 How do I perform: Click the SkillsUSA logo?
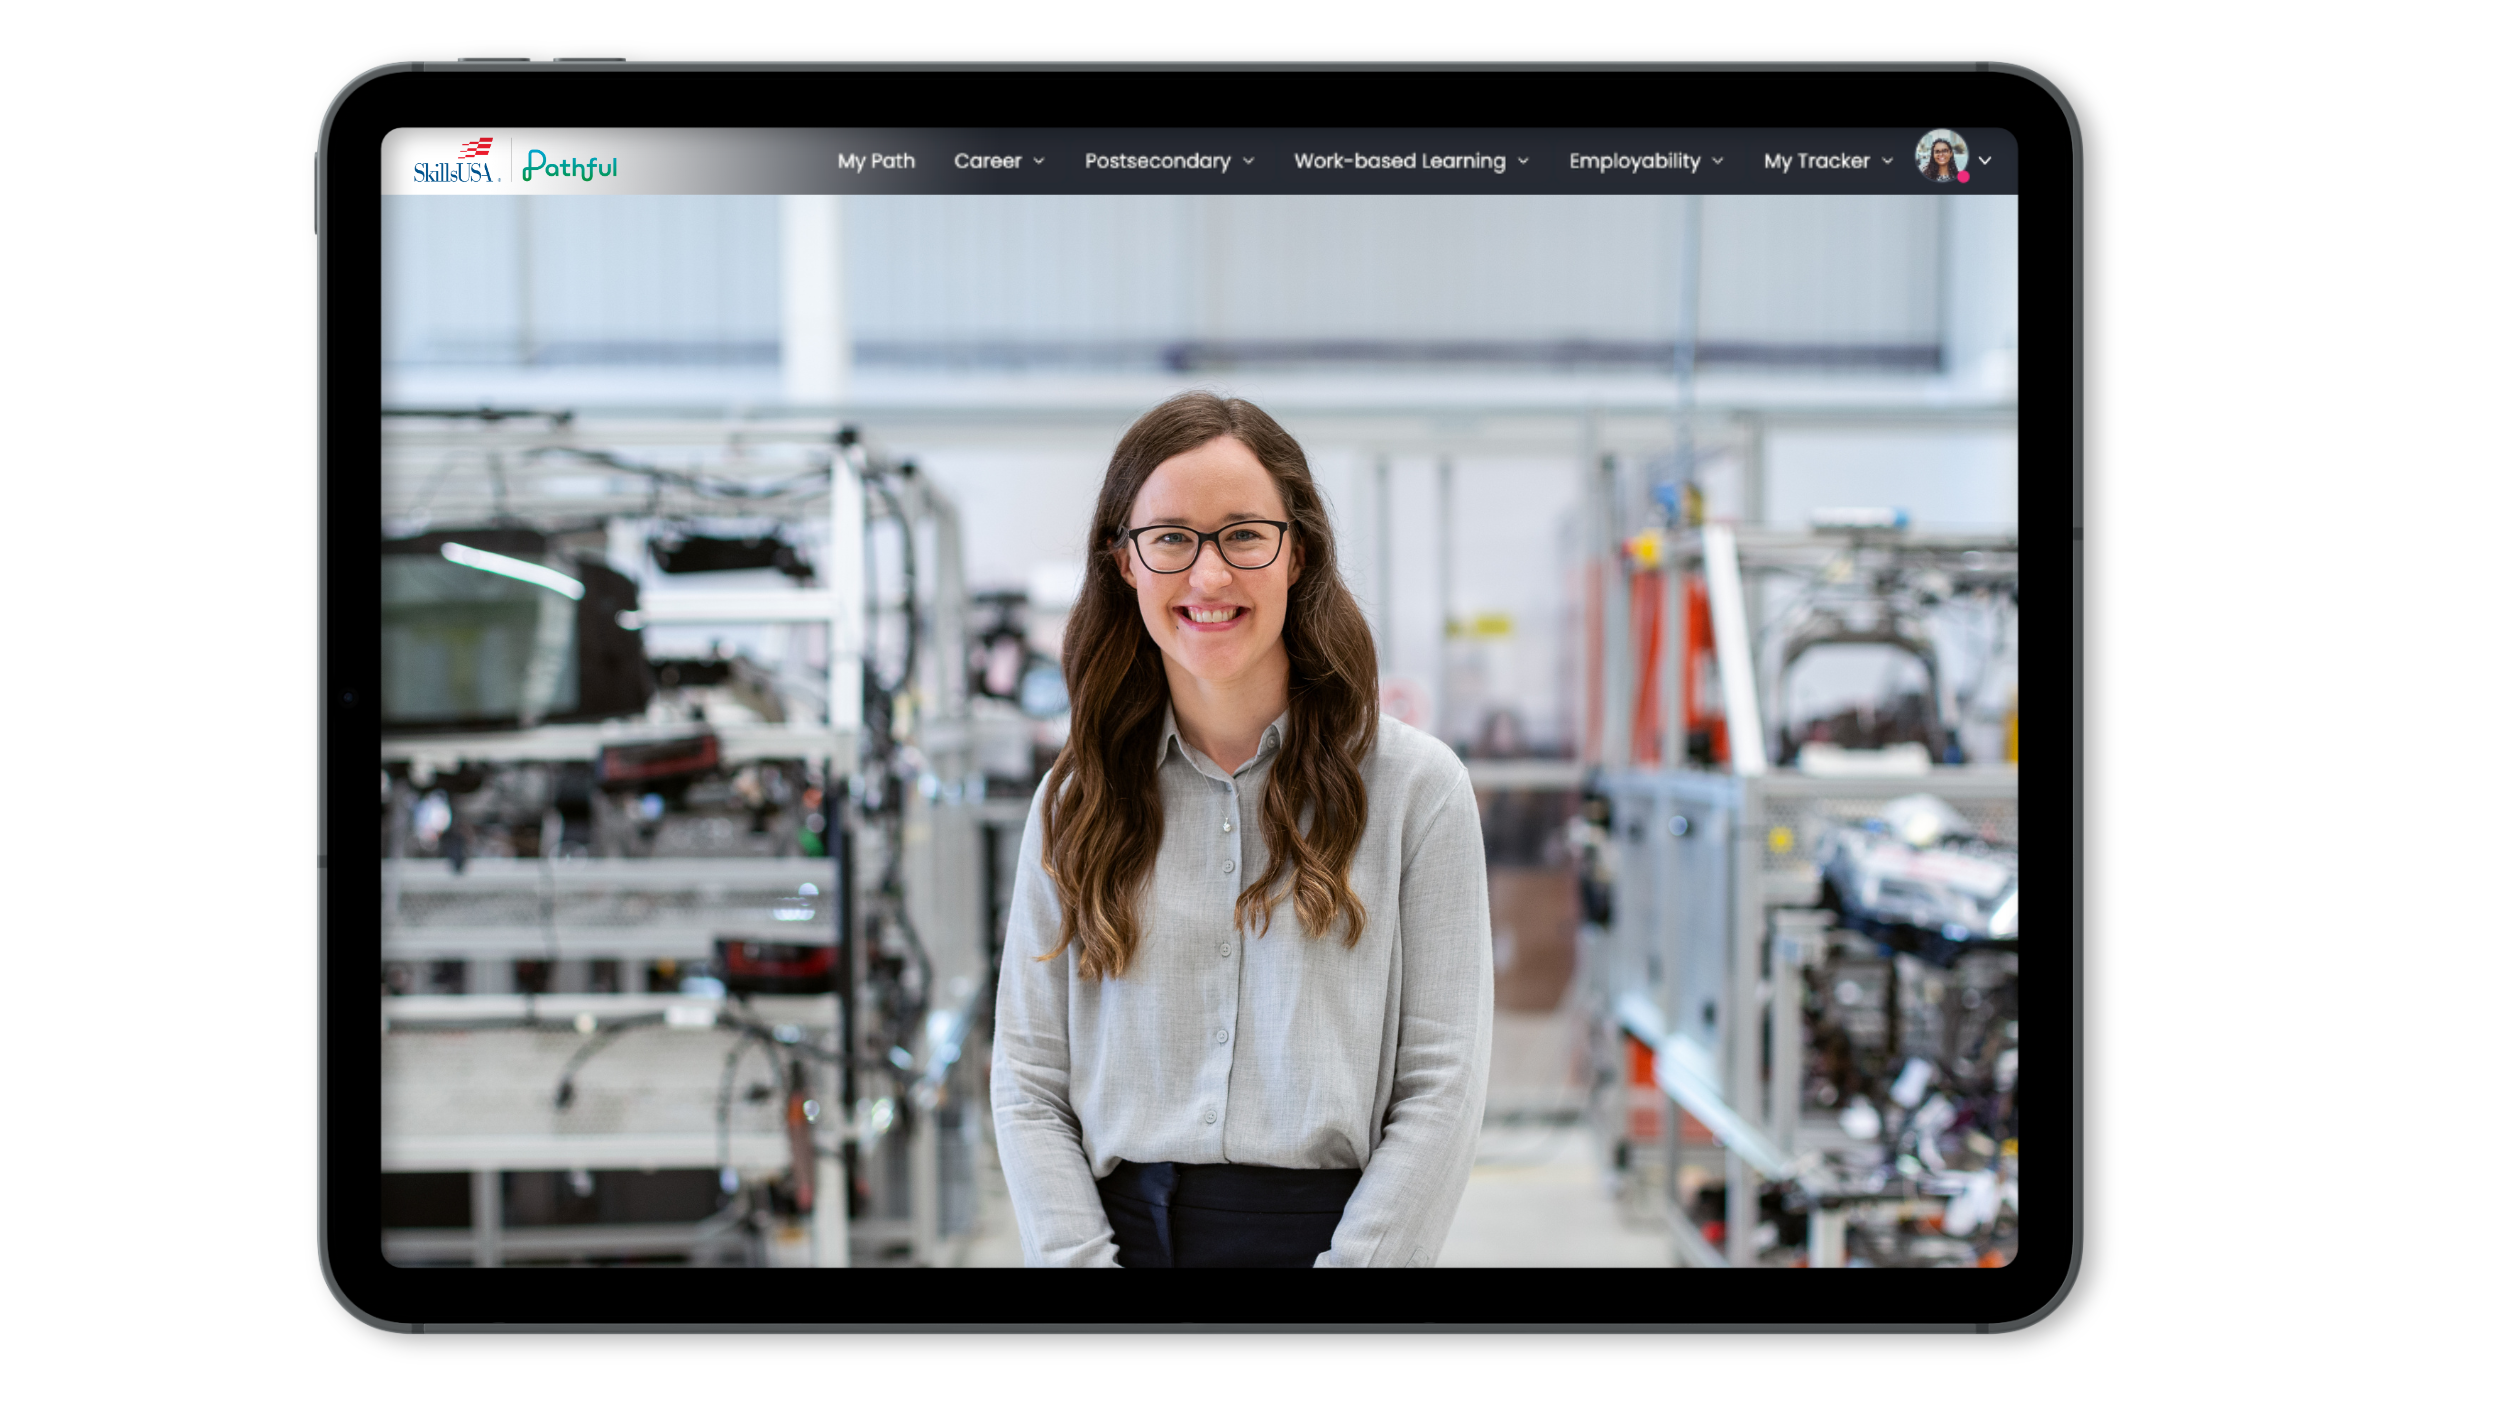point(455,162)
